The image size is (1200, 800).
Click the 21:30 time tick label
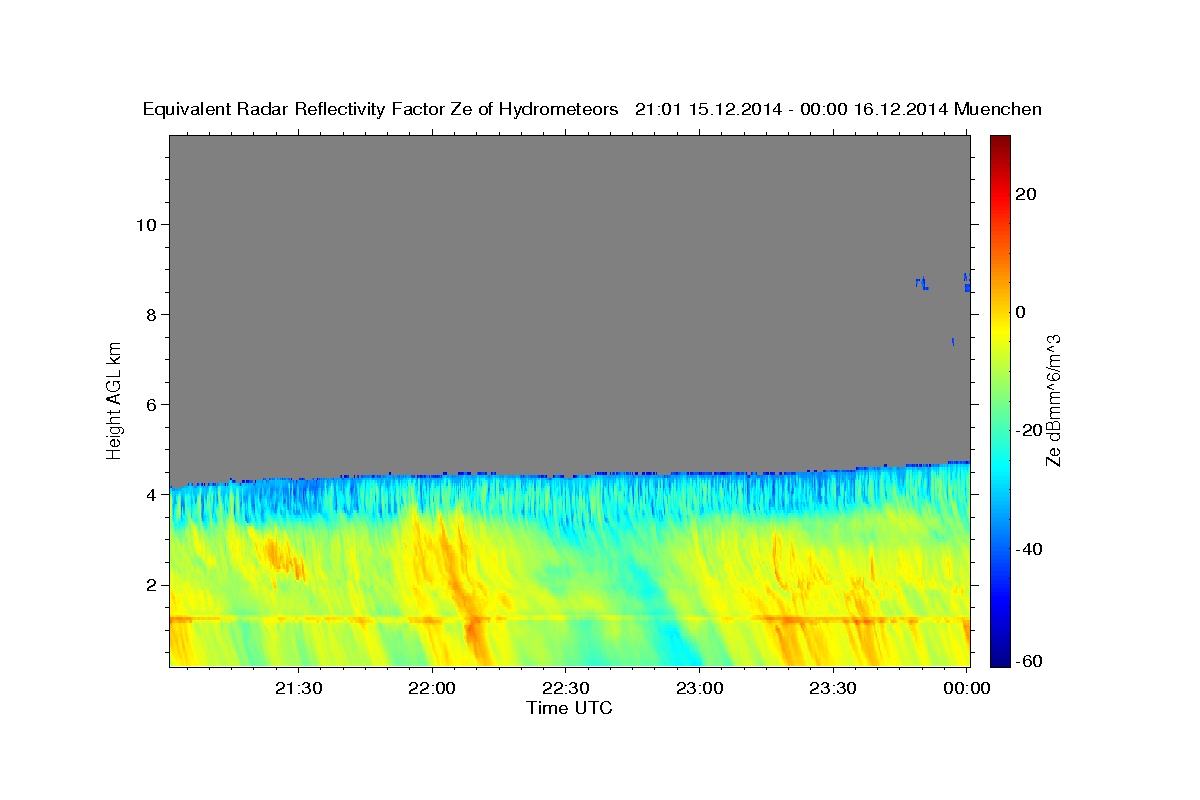(298, 688)
